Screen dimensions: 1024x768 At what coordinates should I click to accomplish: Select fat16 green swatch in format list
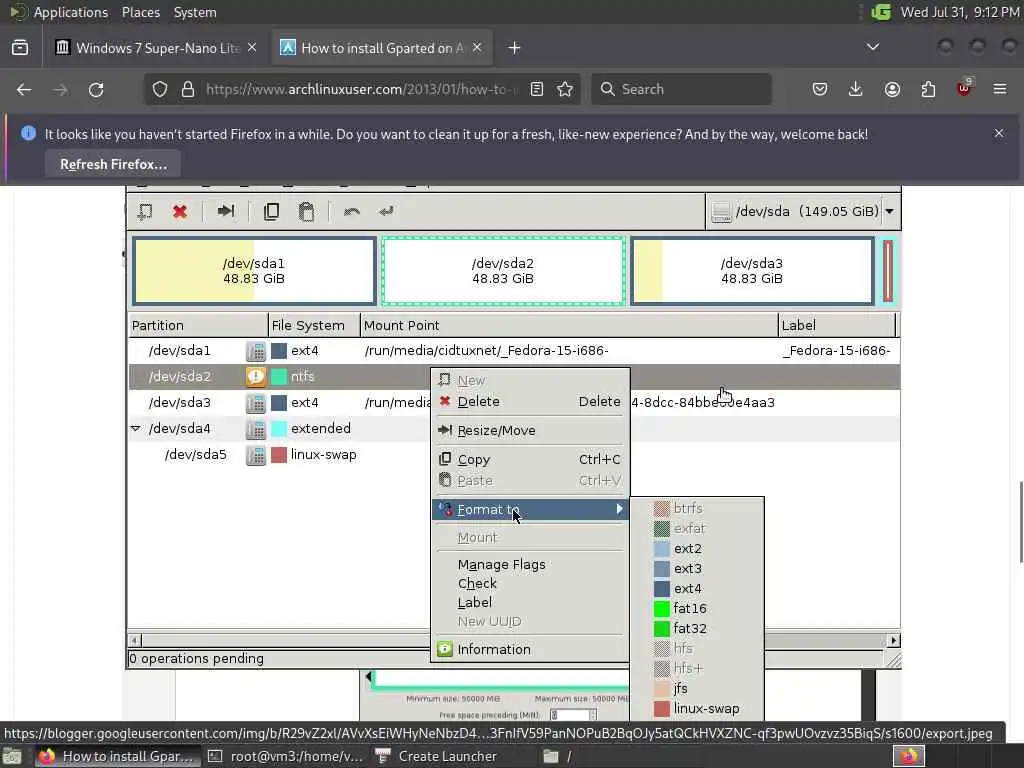(662, 609)
